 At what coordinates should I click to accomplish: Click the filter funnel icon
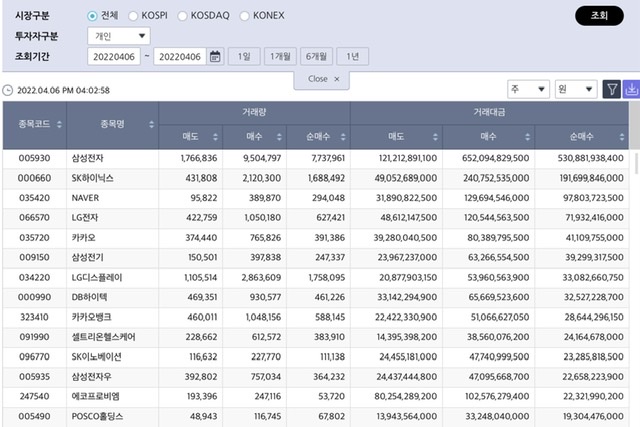click(x=611, y=90)
